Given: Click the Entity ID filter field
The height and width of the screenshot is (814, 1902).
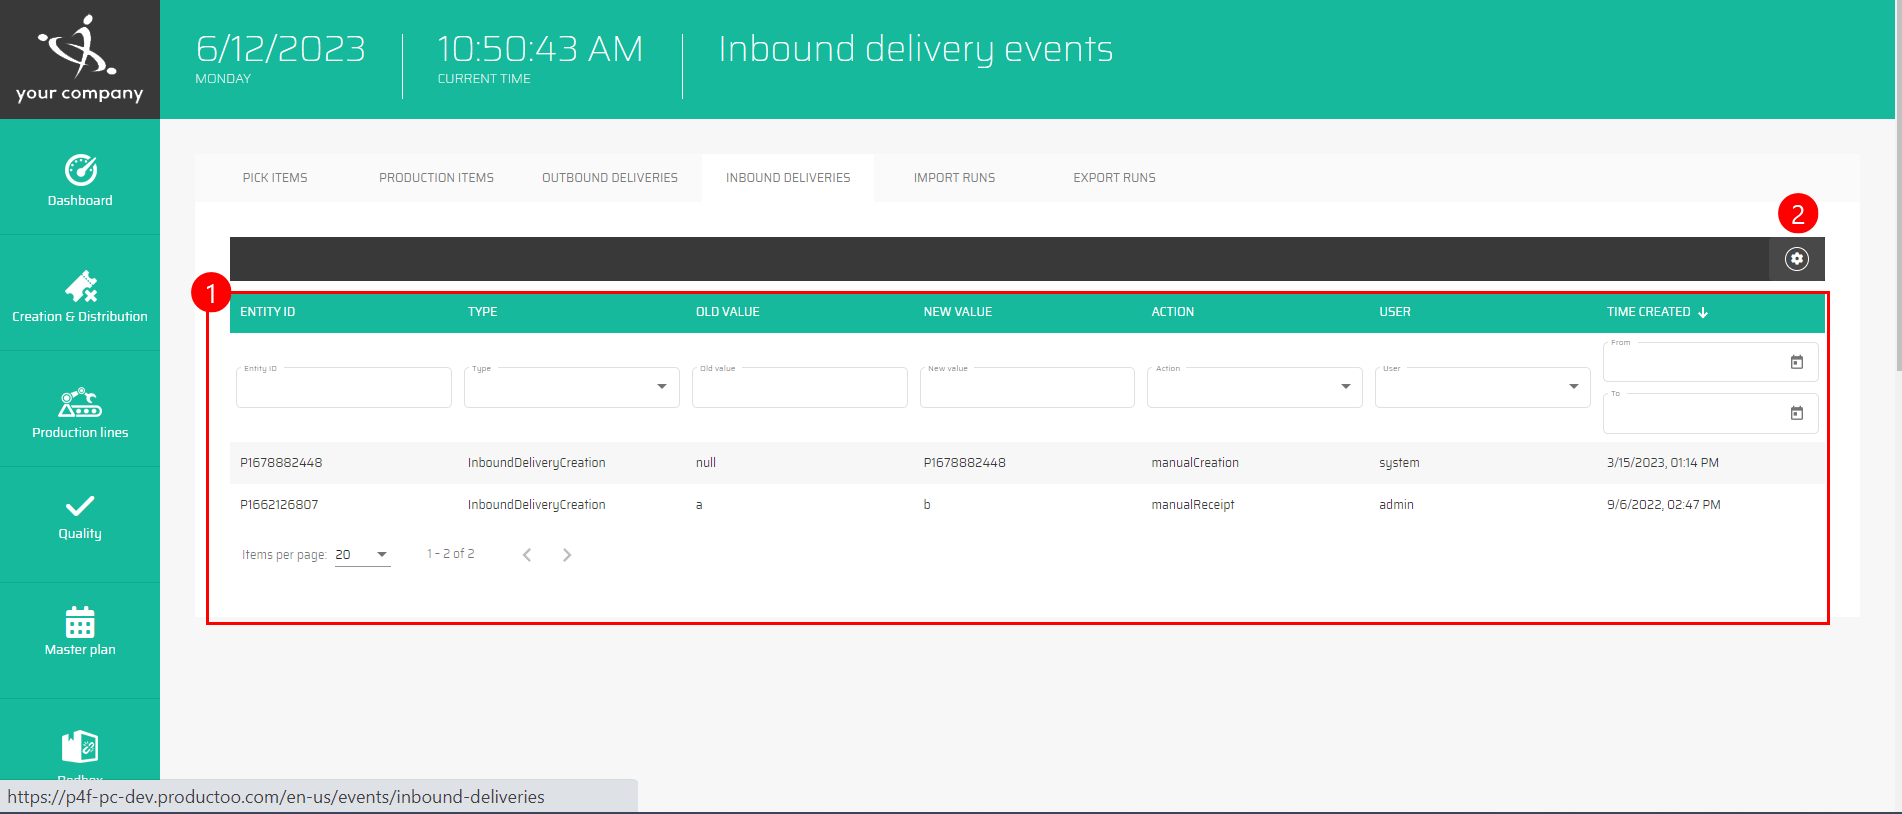Looking at the screenshot, I should (x=343, y=388).
